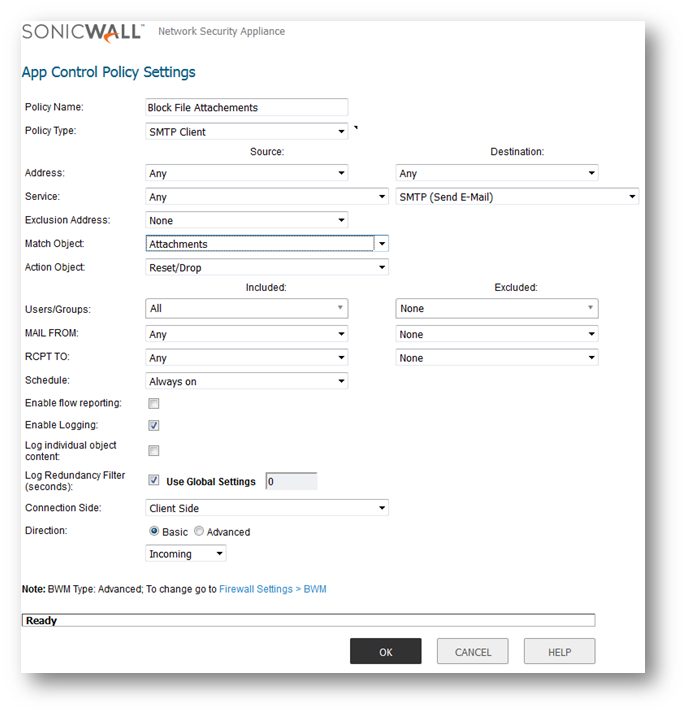Viewport: 687px width, 715px height.
Task: Toggle the Use Global Settings checkbox
Action: click(154, 480)
